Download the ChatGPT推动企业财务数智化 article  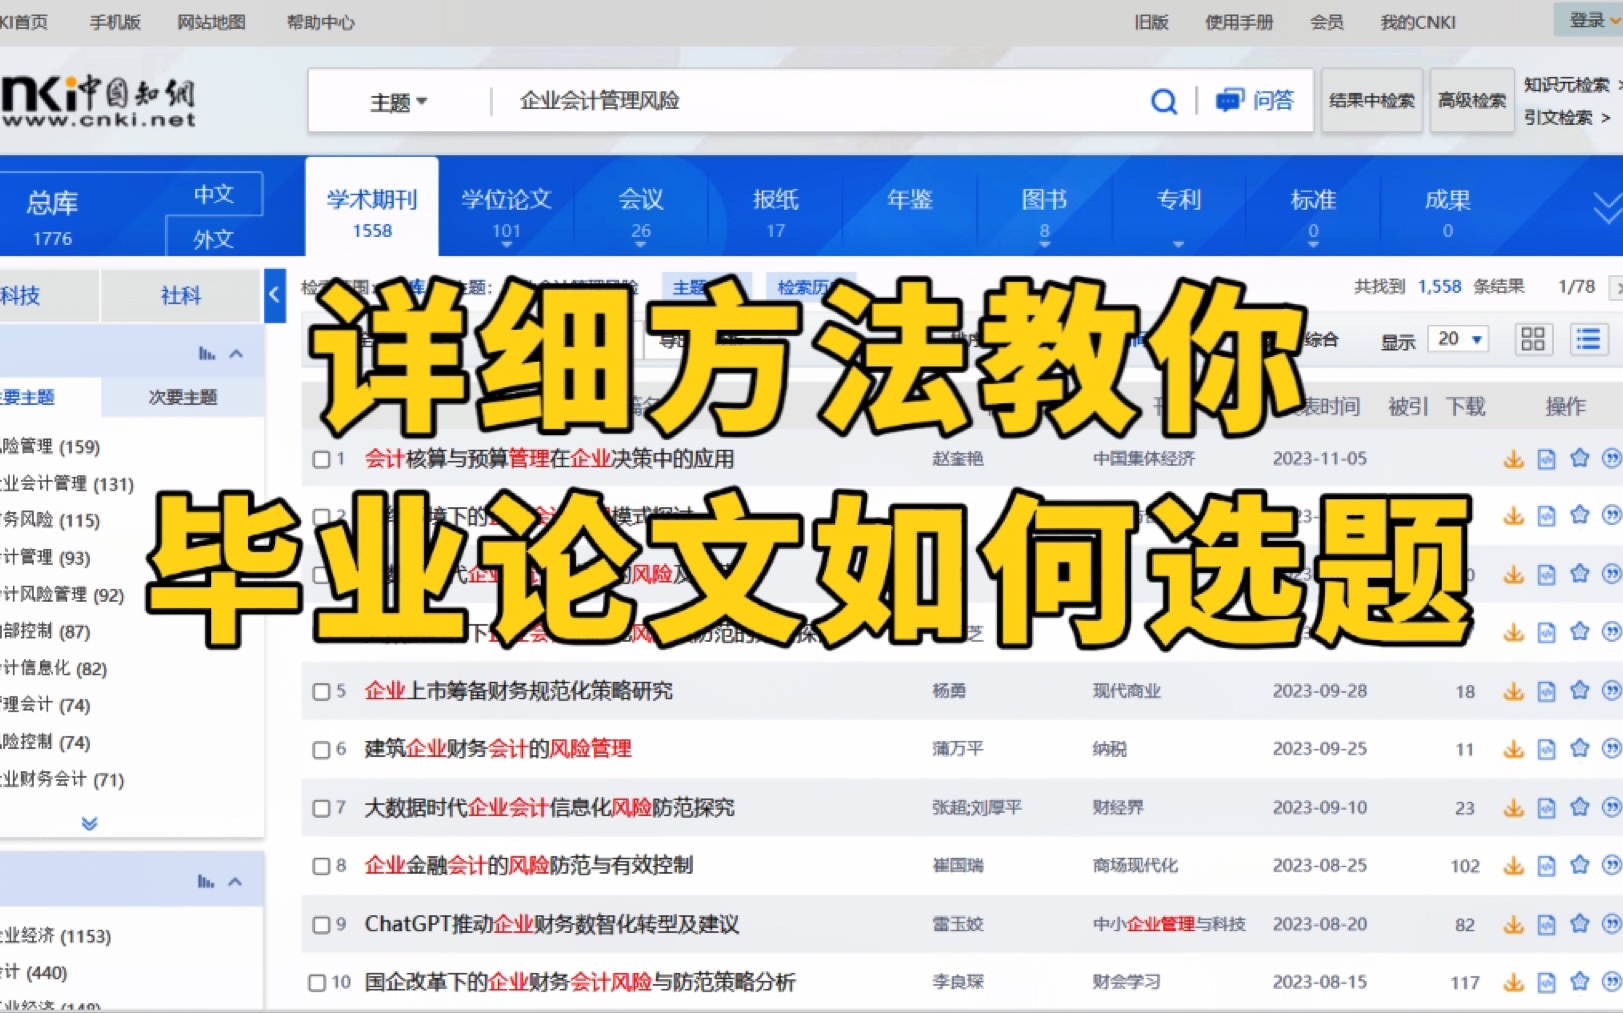click(x=1514, y=924)
